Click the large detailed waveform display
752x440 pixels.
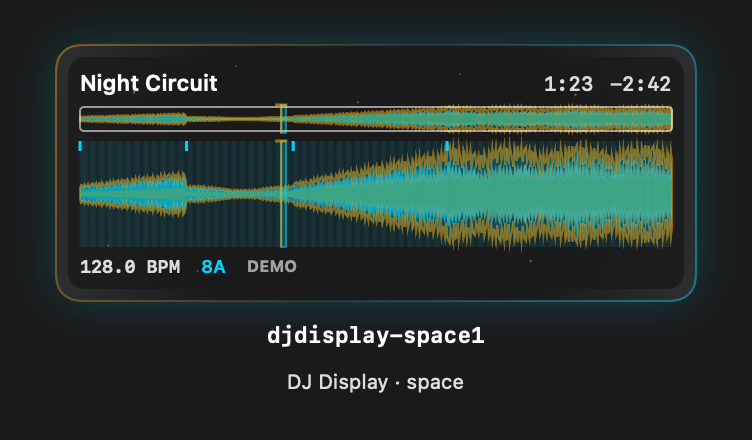tap(376, 194)
